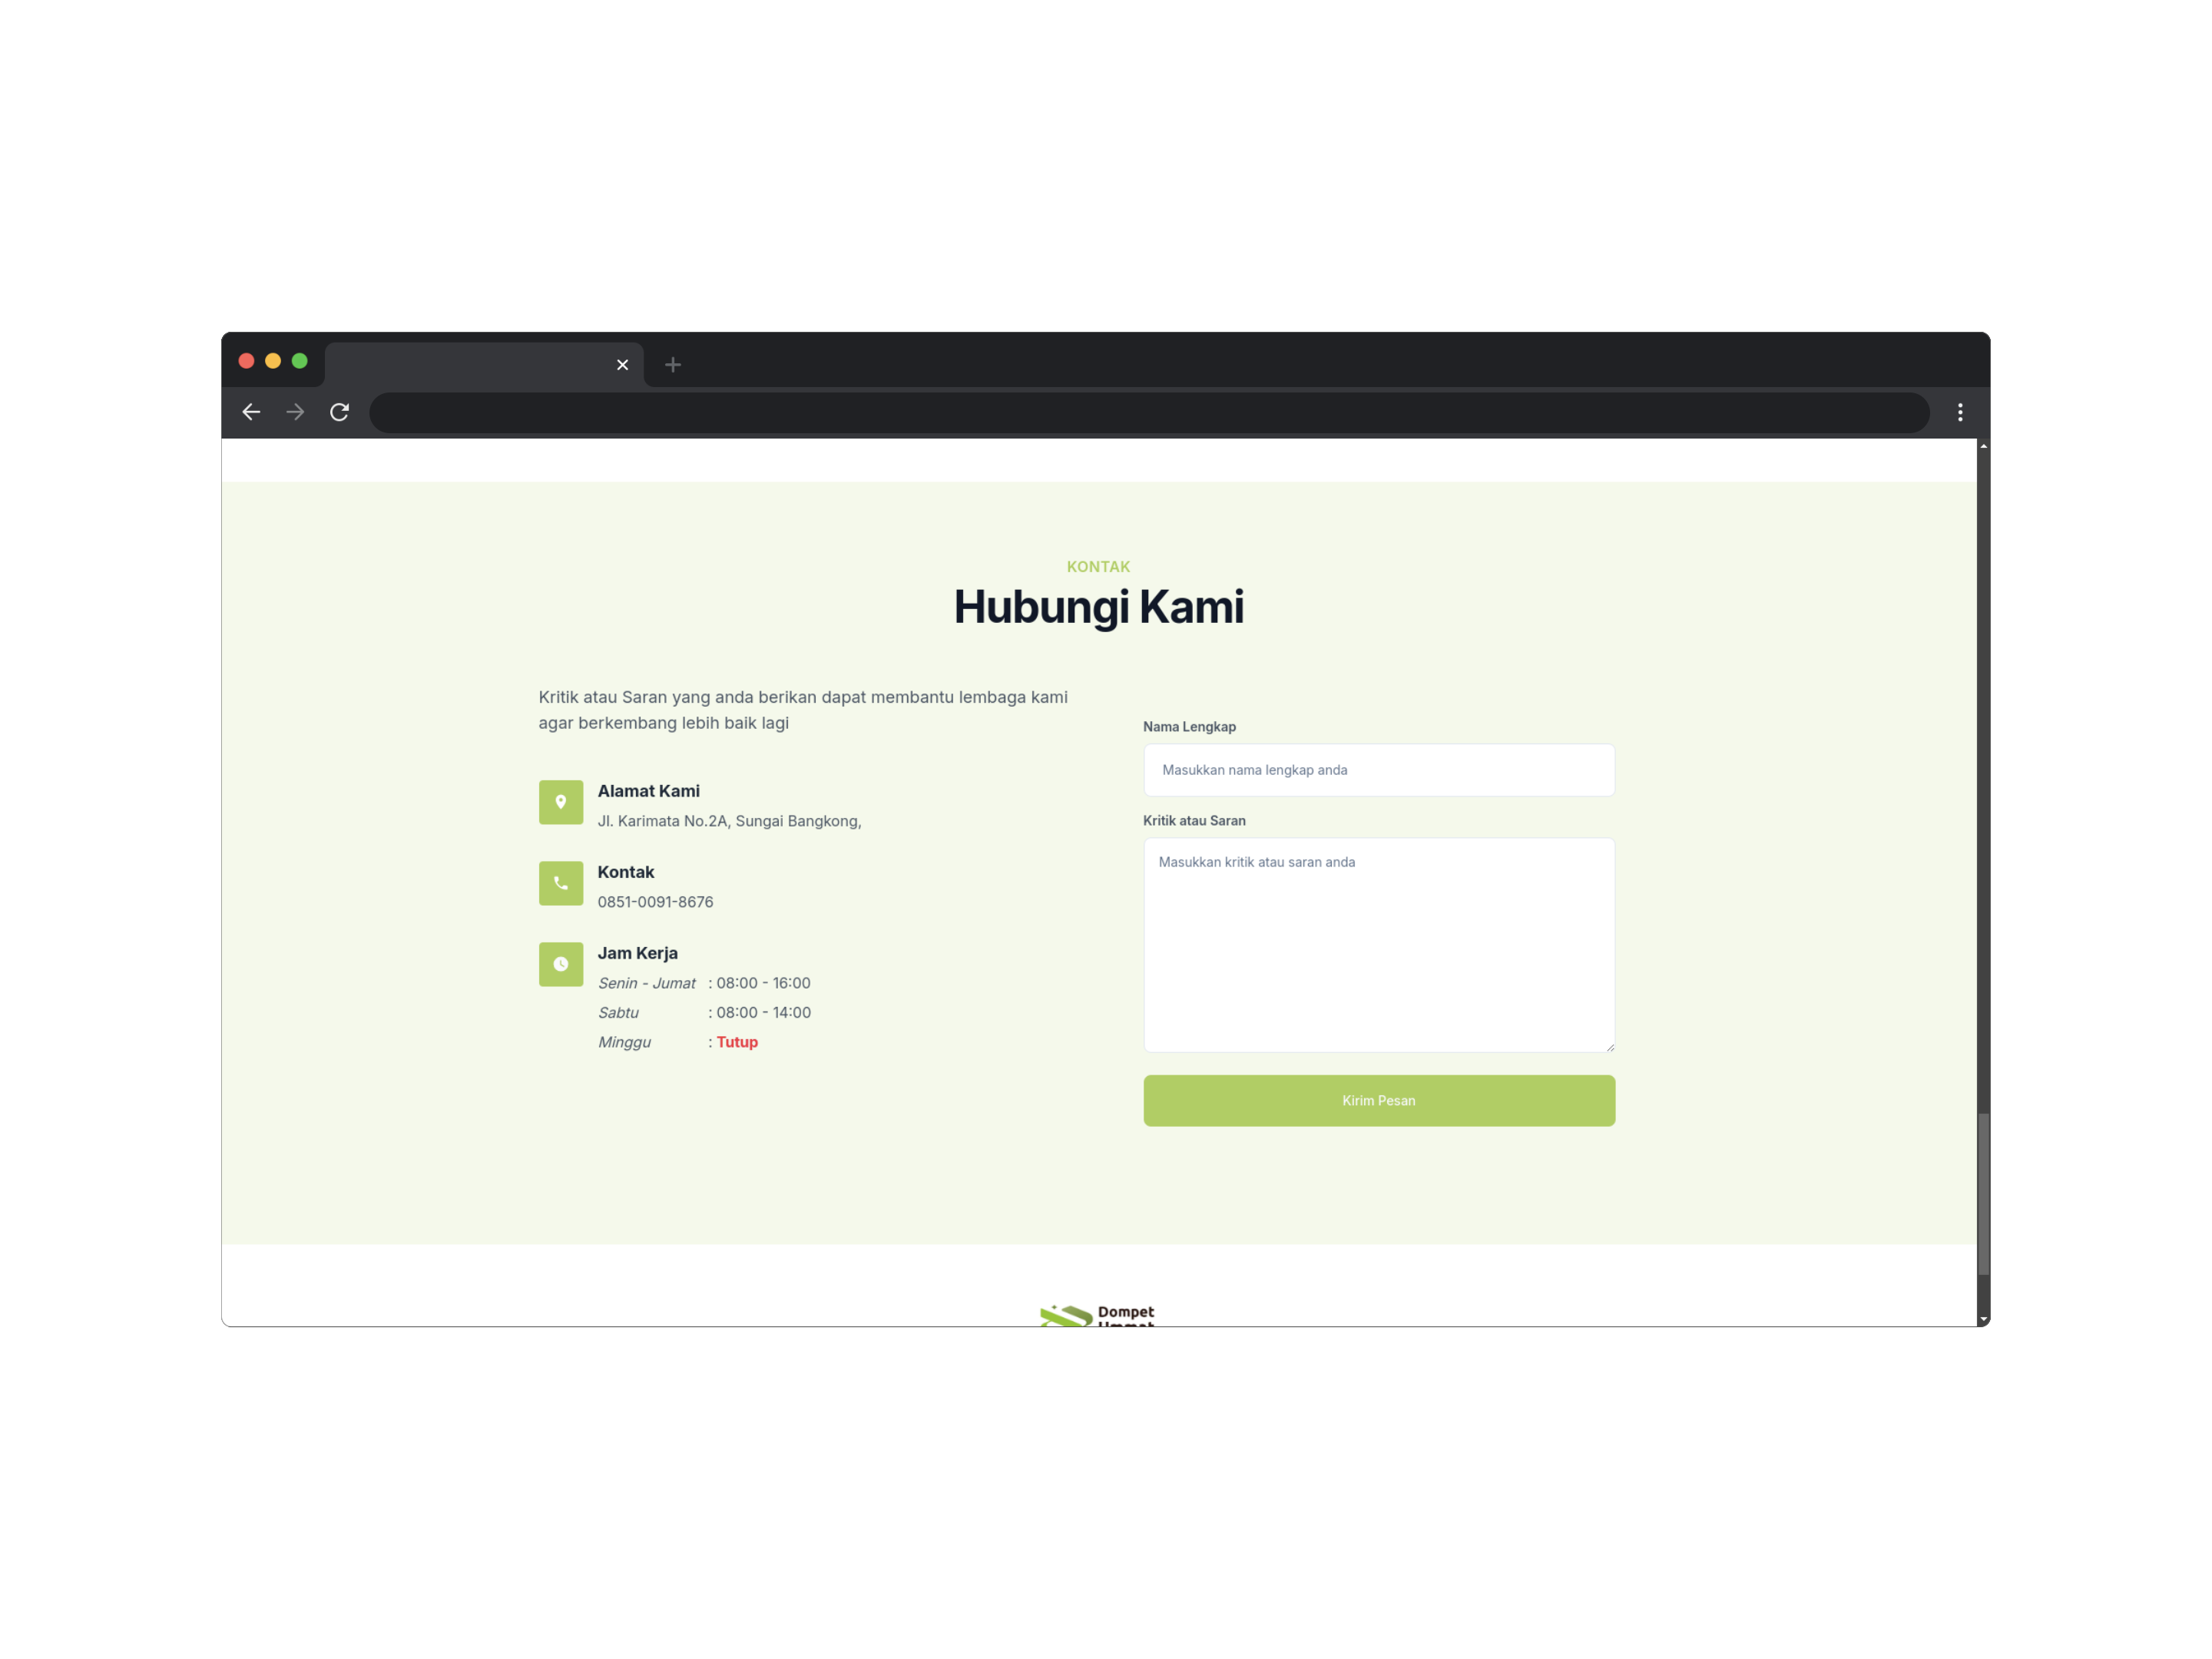Click the browser address bar
Image resolution: width=2212 pixels, height=1659 pixels.
click(x=1148, y=412)
